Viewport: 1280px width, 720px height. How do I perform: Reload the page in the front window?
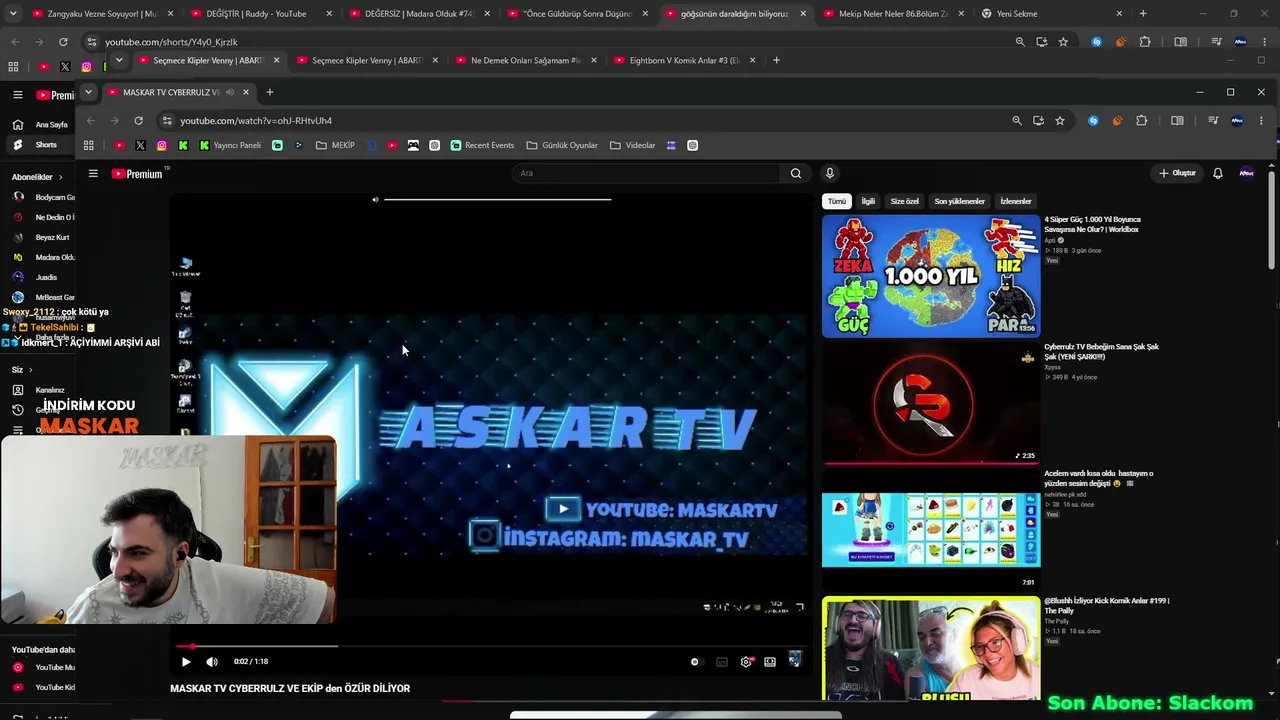tap(138, 121)
